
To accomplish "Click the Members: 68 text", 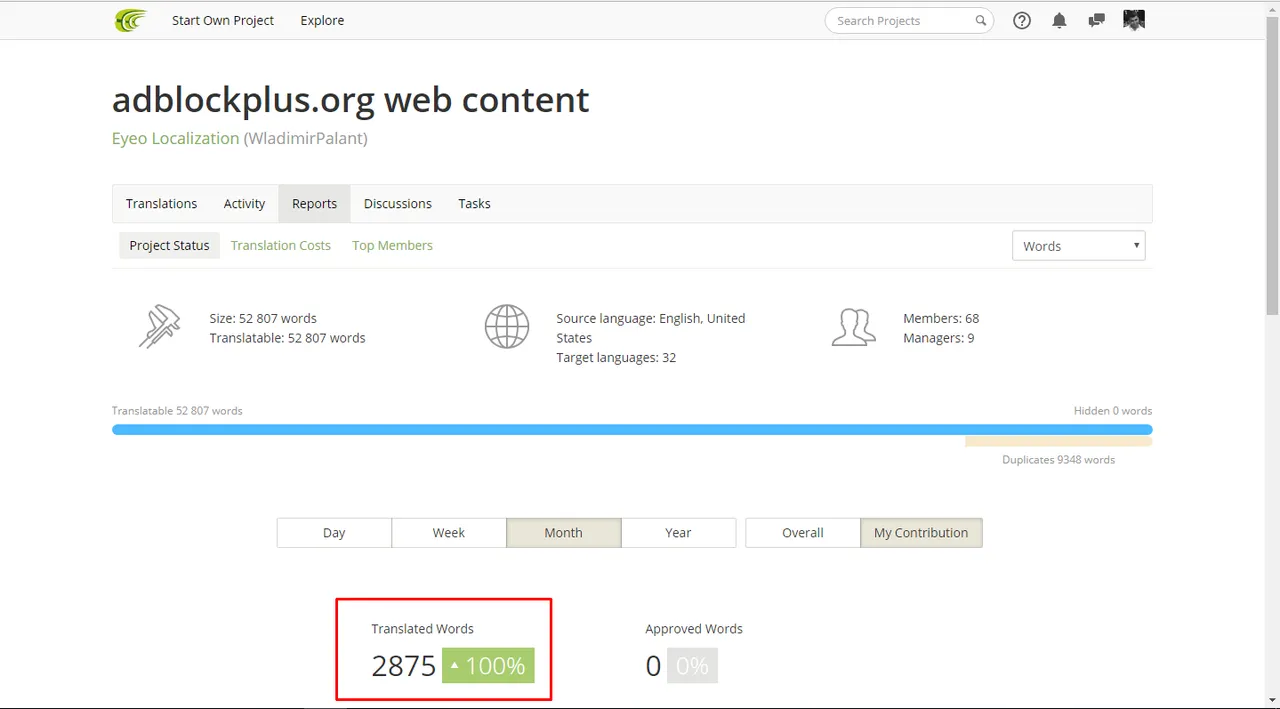I will click(941, 318).
